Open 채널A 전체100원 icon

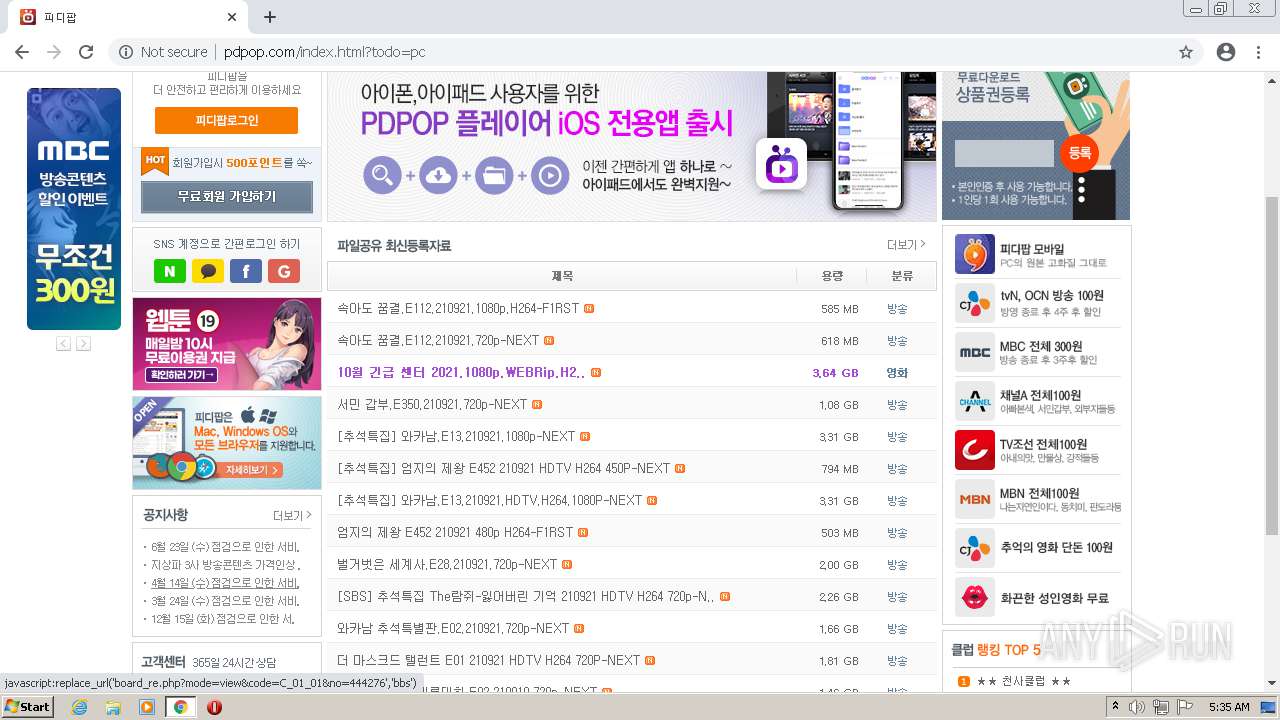(x=975, y=401)
